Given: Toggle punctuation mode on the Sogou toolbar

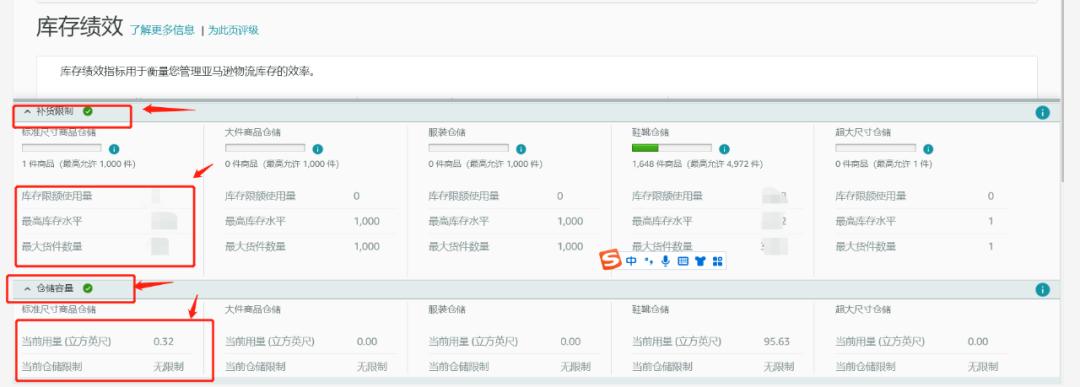Looking at the screenshot, I should point(648,261).
